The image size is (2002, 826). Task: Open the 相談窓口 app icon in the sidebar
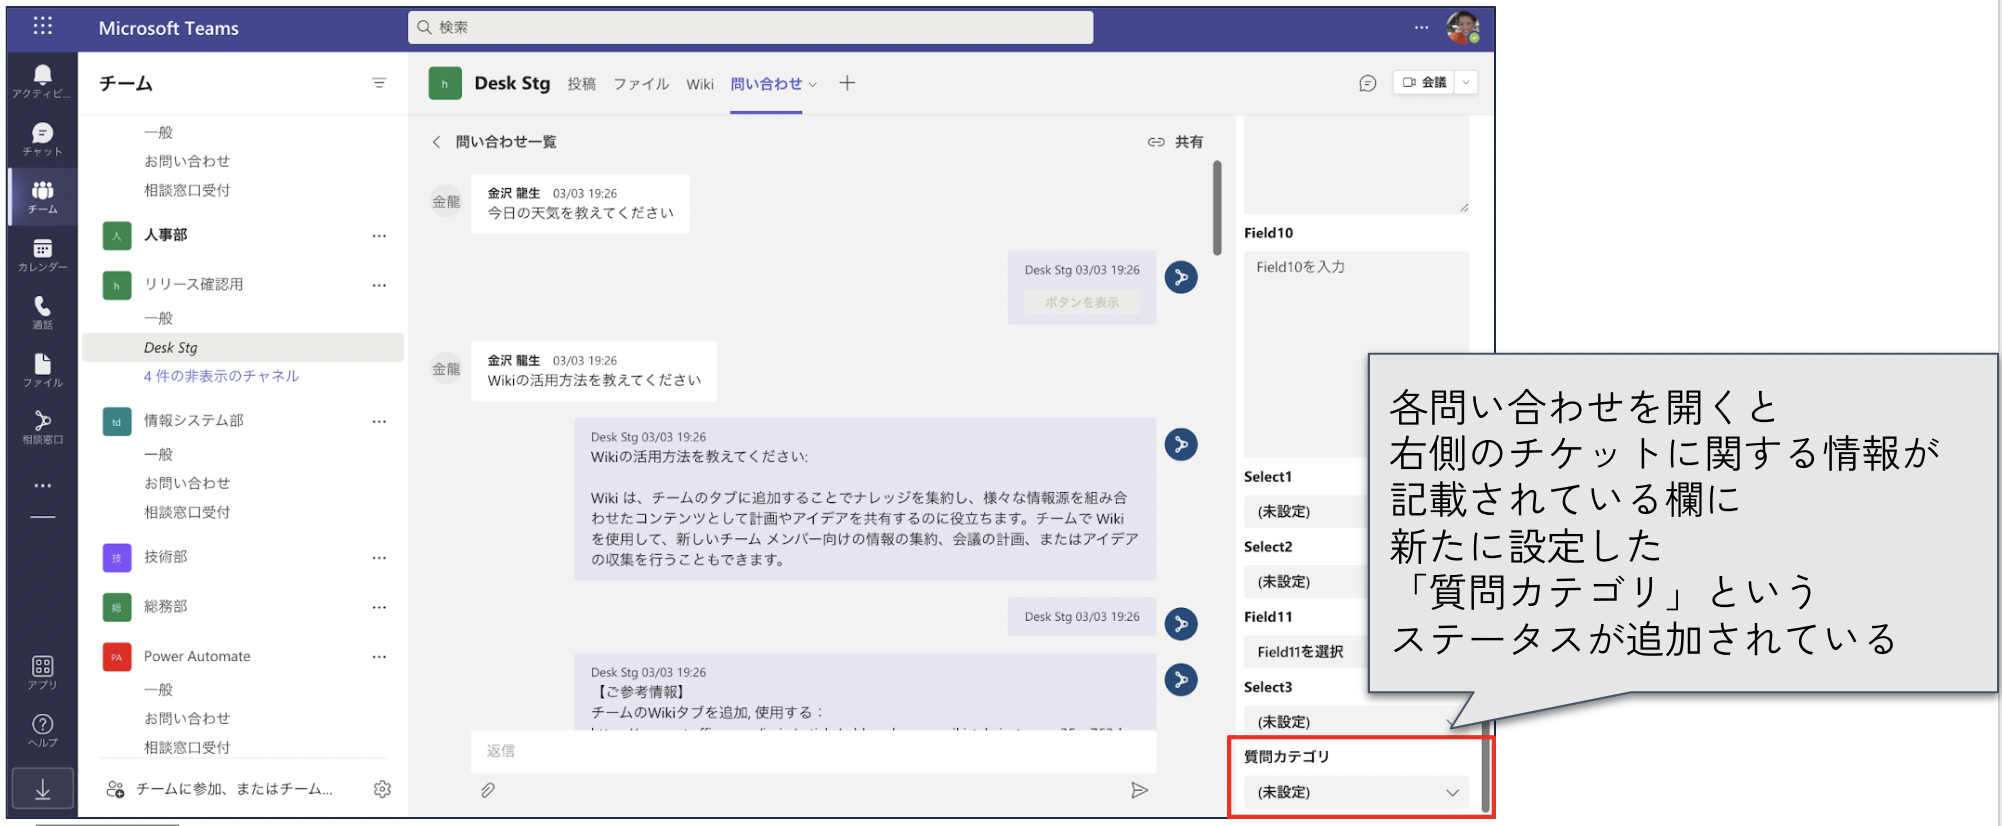tap(42, 427)
